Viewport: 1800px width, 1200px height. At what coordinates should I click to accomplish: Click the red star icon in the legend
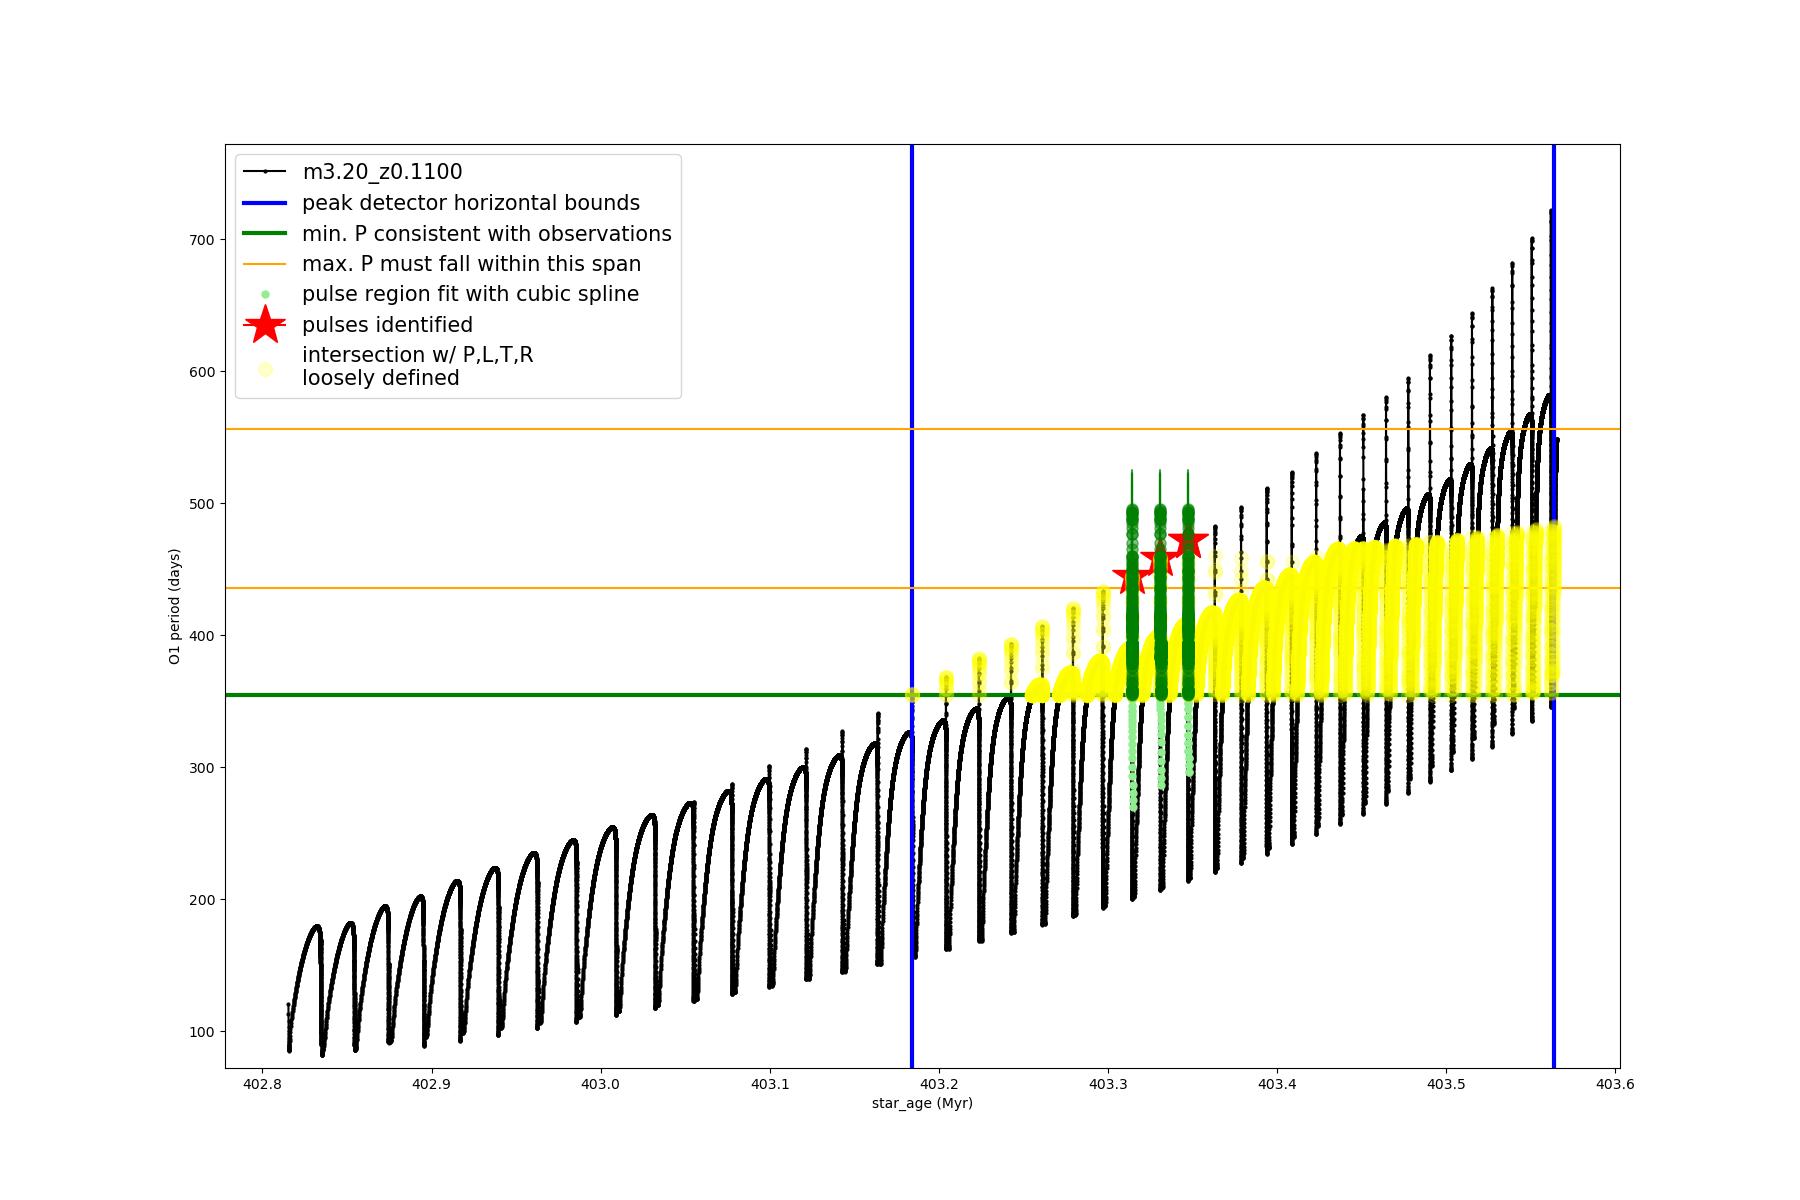(265, 325)
